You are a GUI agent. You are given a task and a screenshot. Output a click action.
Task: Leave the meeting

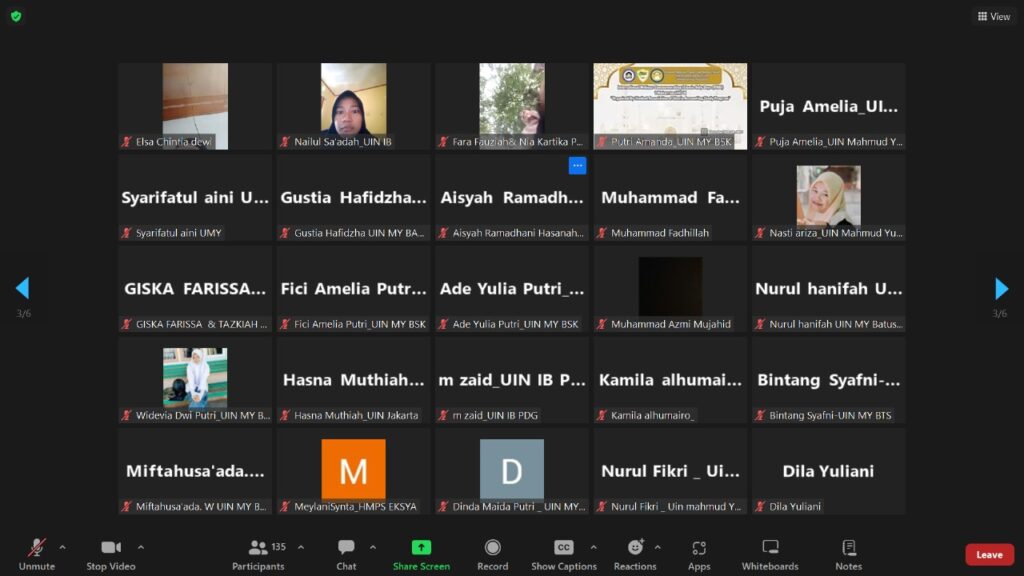[x=989, y=555]
